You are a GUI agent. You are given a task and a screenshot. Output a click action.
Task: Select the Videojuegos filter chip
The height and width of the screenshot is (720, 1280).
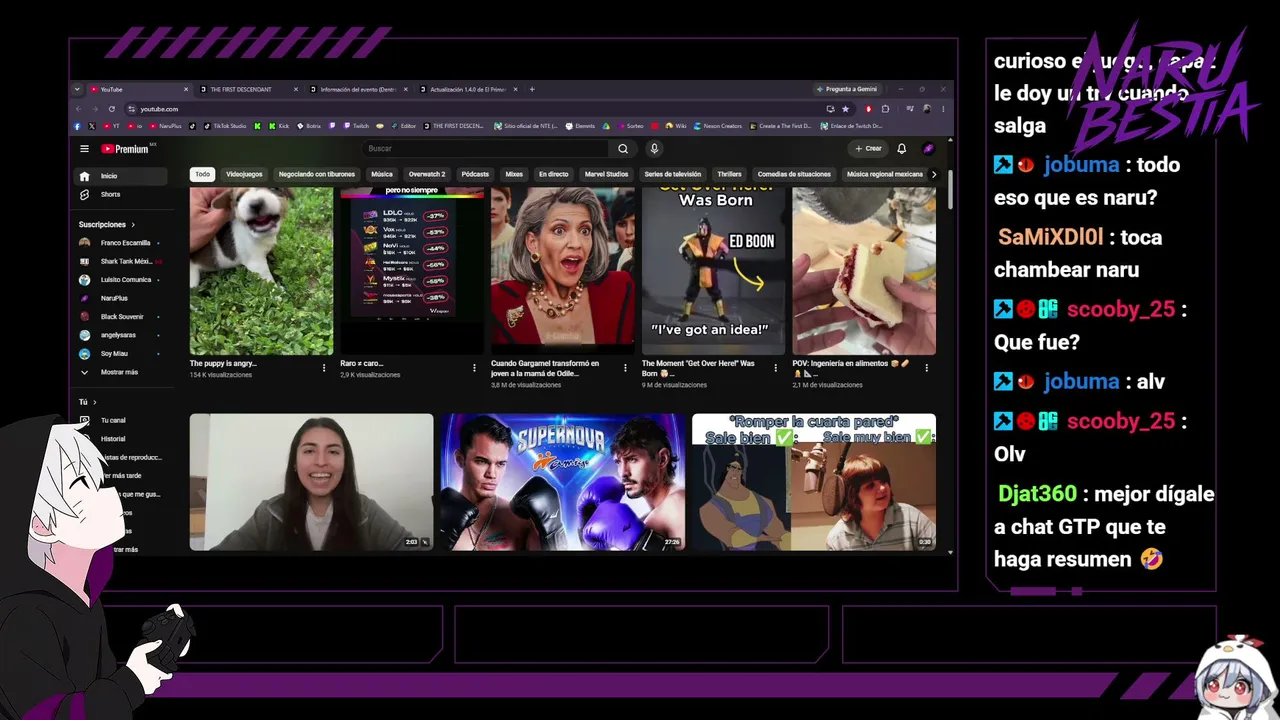coord(244,174)
